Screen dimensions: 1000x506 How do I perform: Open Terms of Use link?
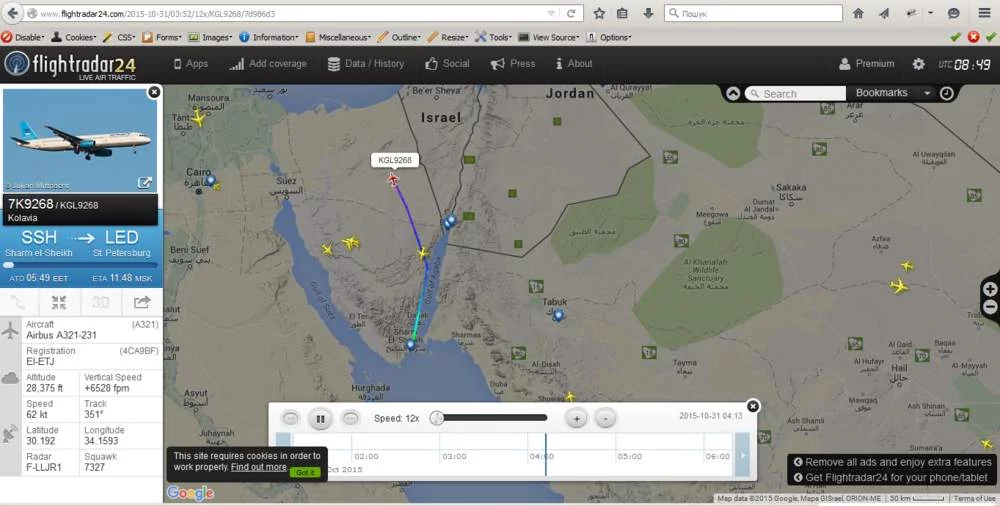[x=974, y=498]
